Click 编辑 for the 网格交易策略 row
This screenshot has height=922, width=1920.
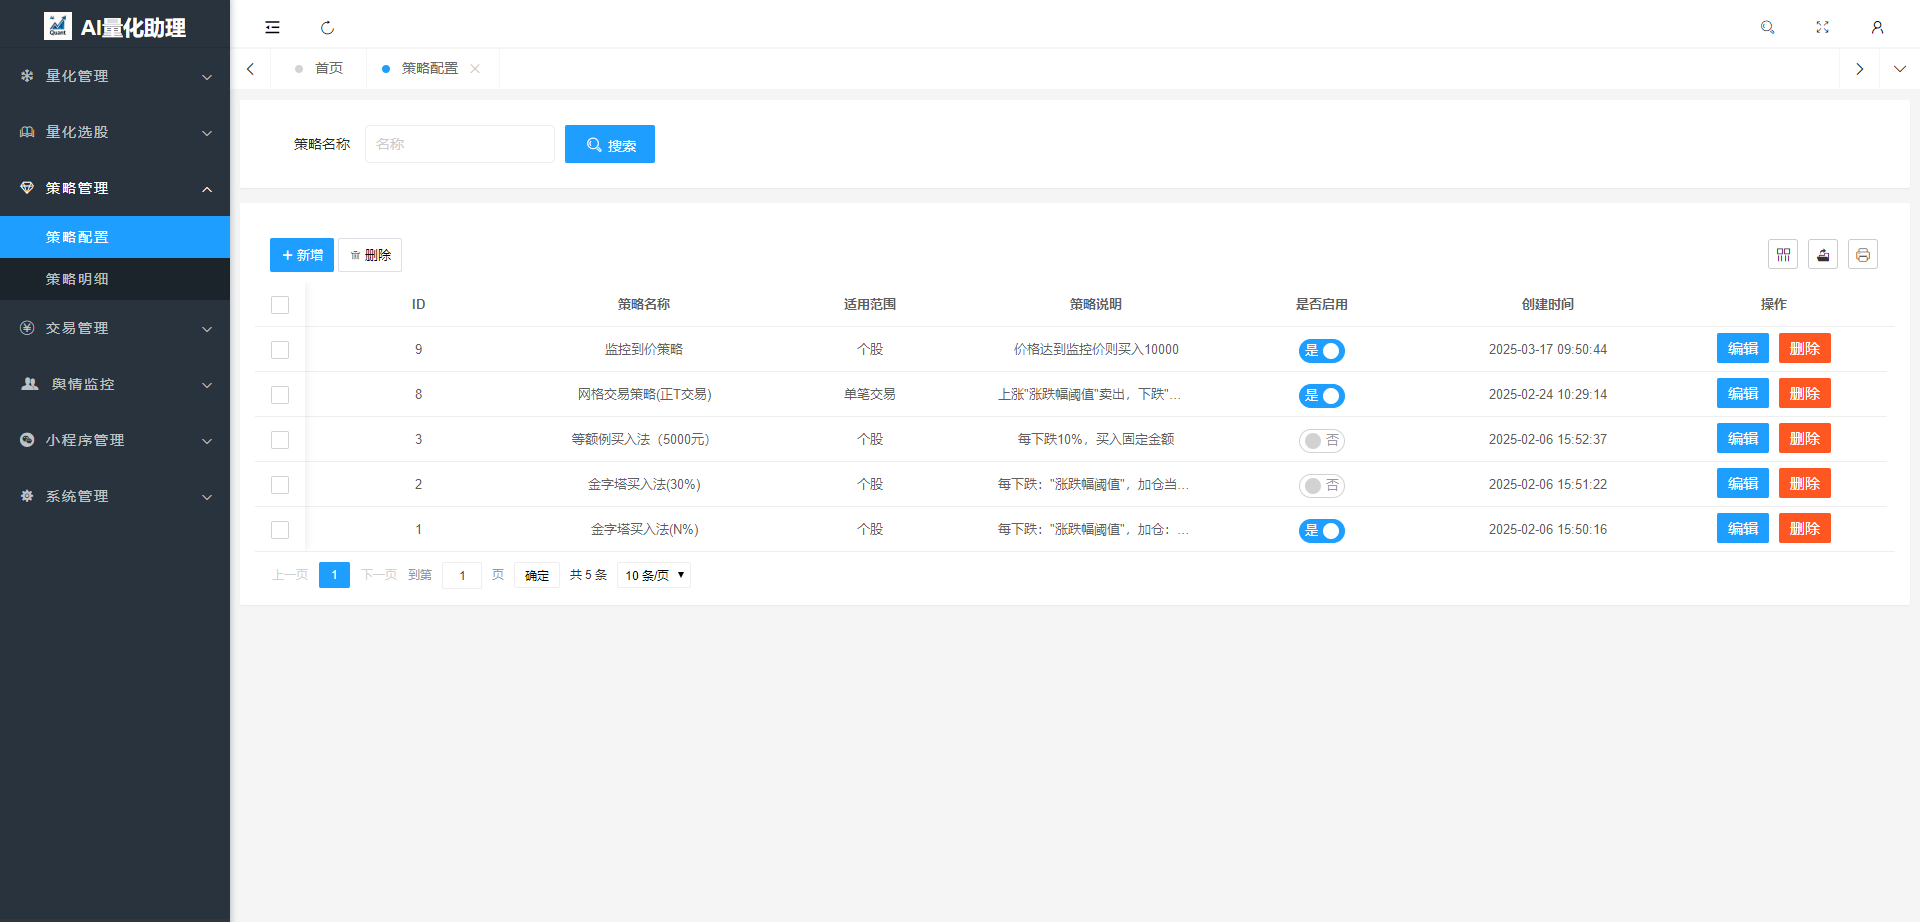(x=1742, y=393)
